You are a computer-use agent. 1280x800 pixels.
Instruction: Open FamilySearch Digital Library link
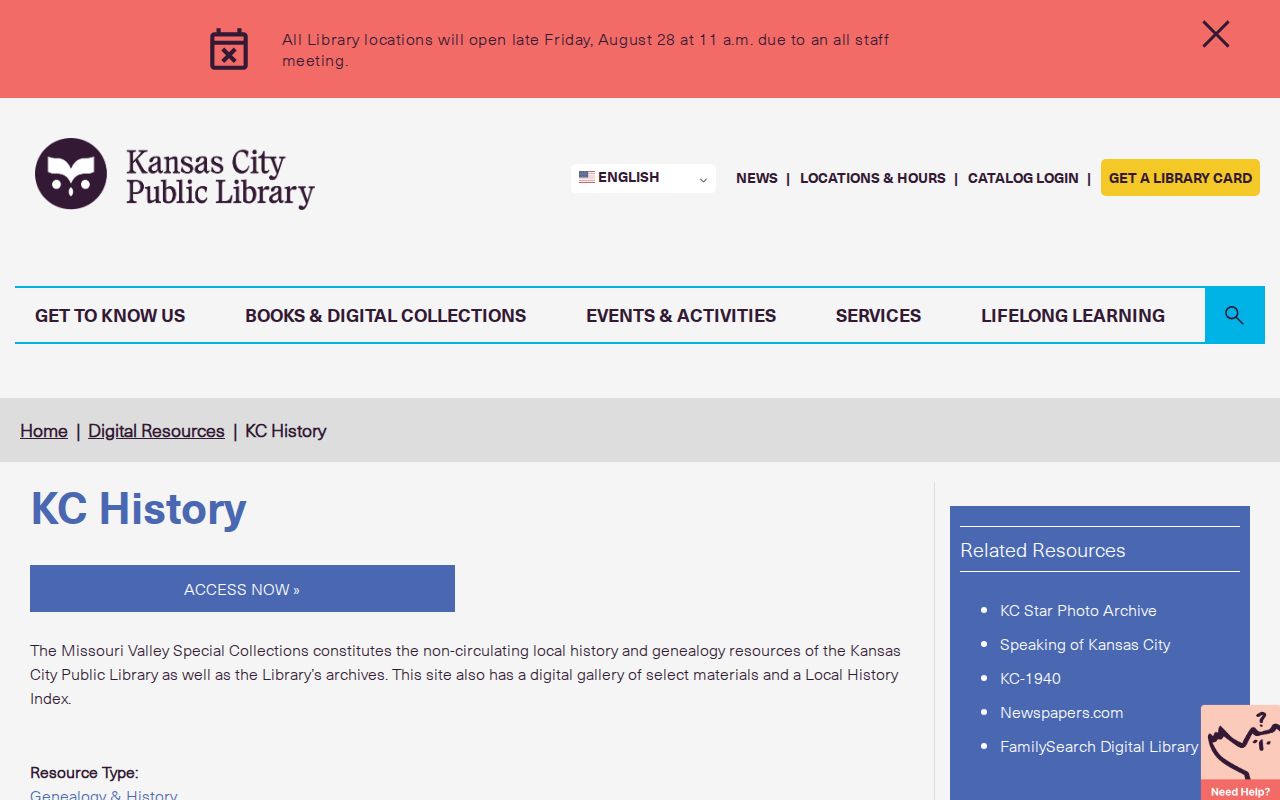tap(1099, 747)
